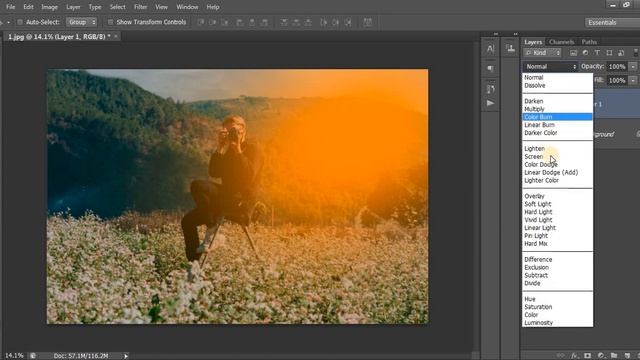Filter layers by adjustment layers icon
Screen dimensions: 640x360
[585, 53]
